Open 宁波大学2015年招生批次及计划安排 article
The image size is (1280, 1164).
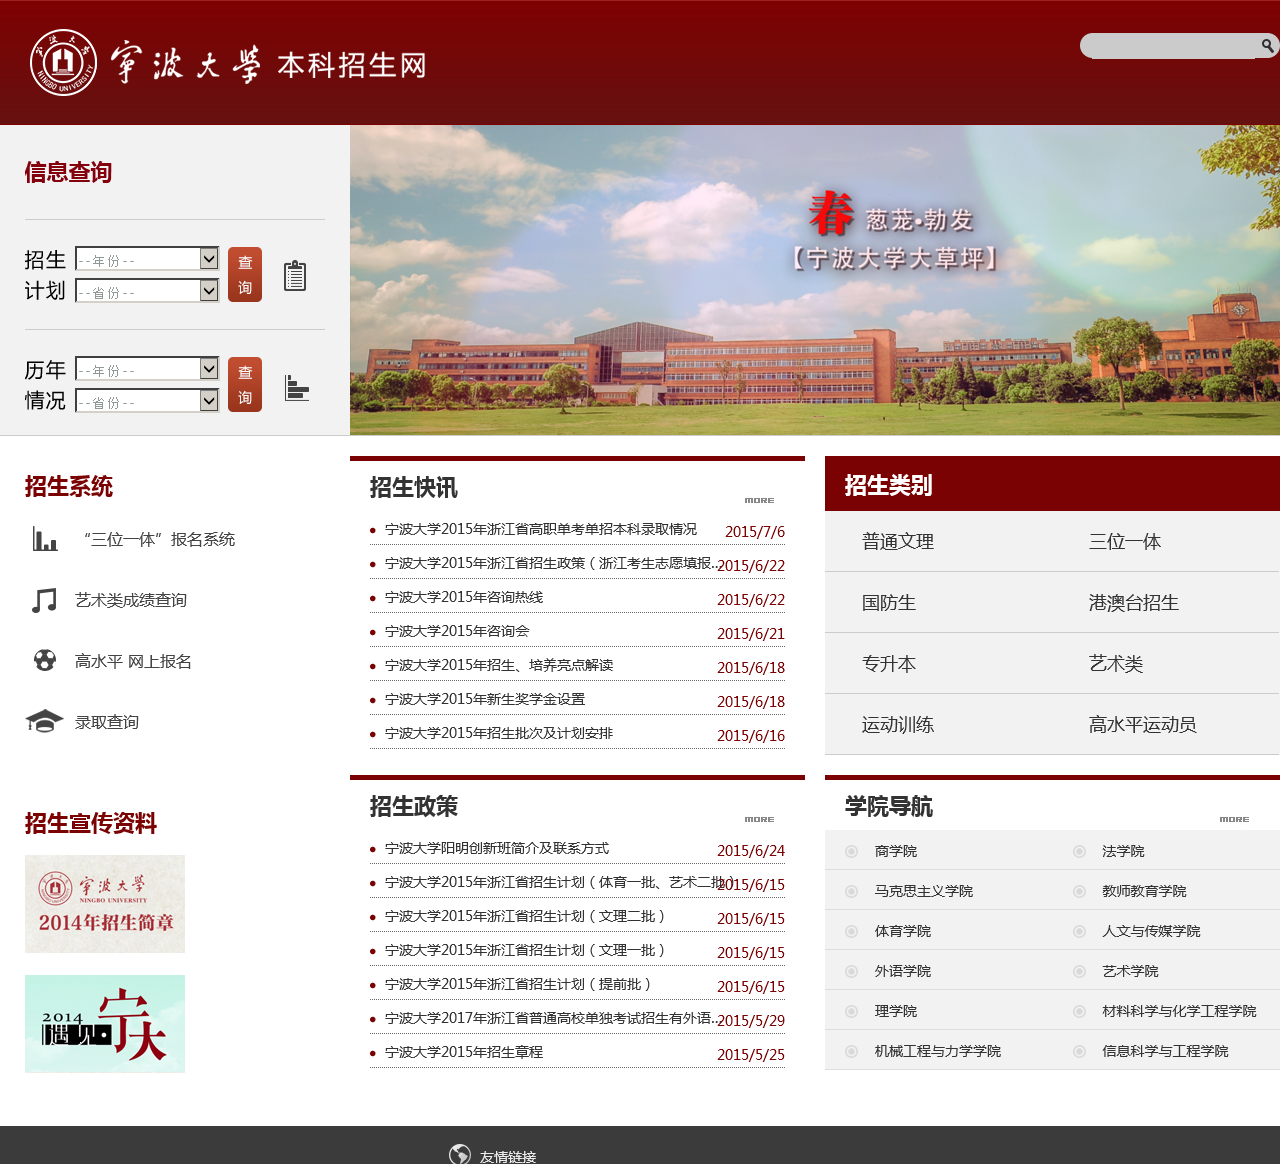point(499,733)
